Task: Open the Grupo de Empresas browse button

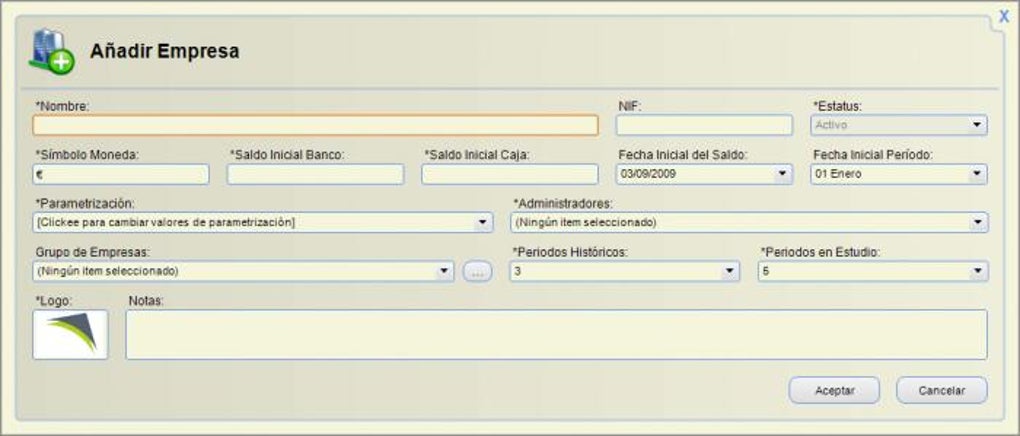Action: [x=477, y=272]
